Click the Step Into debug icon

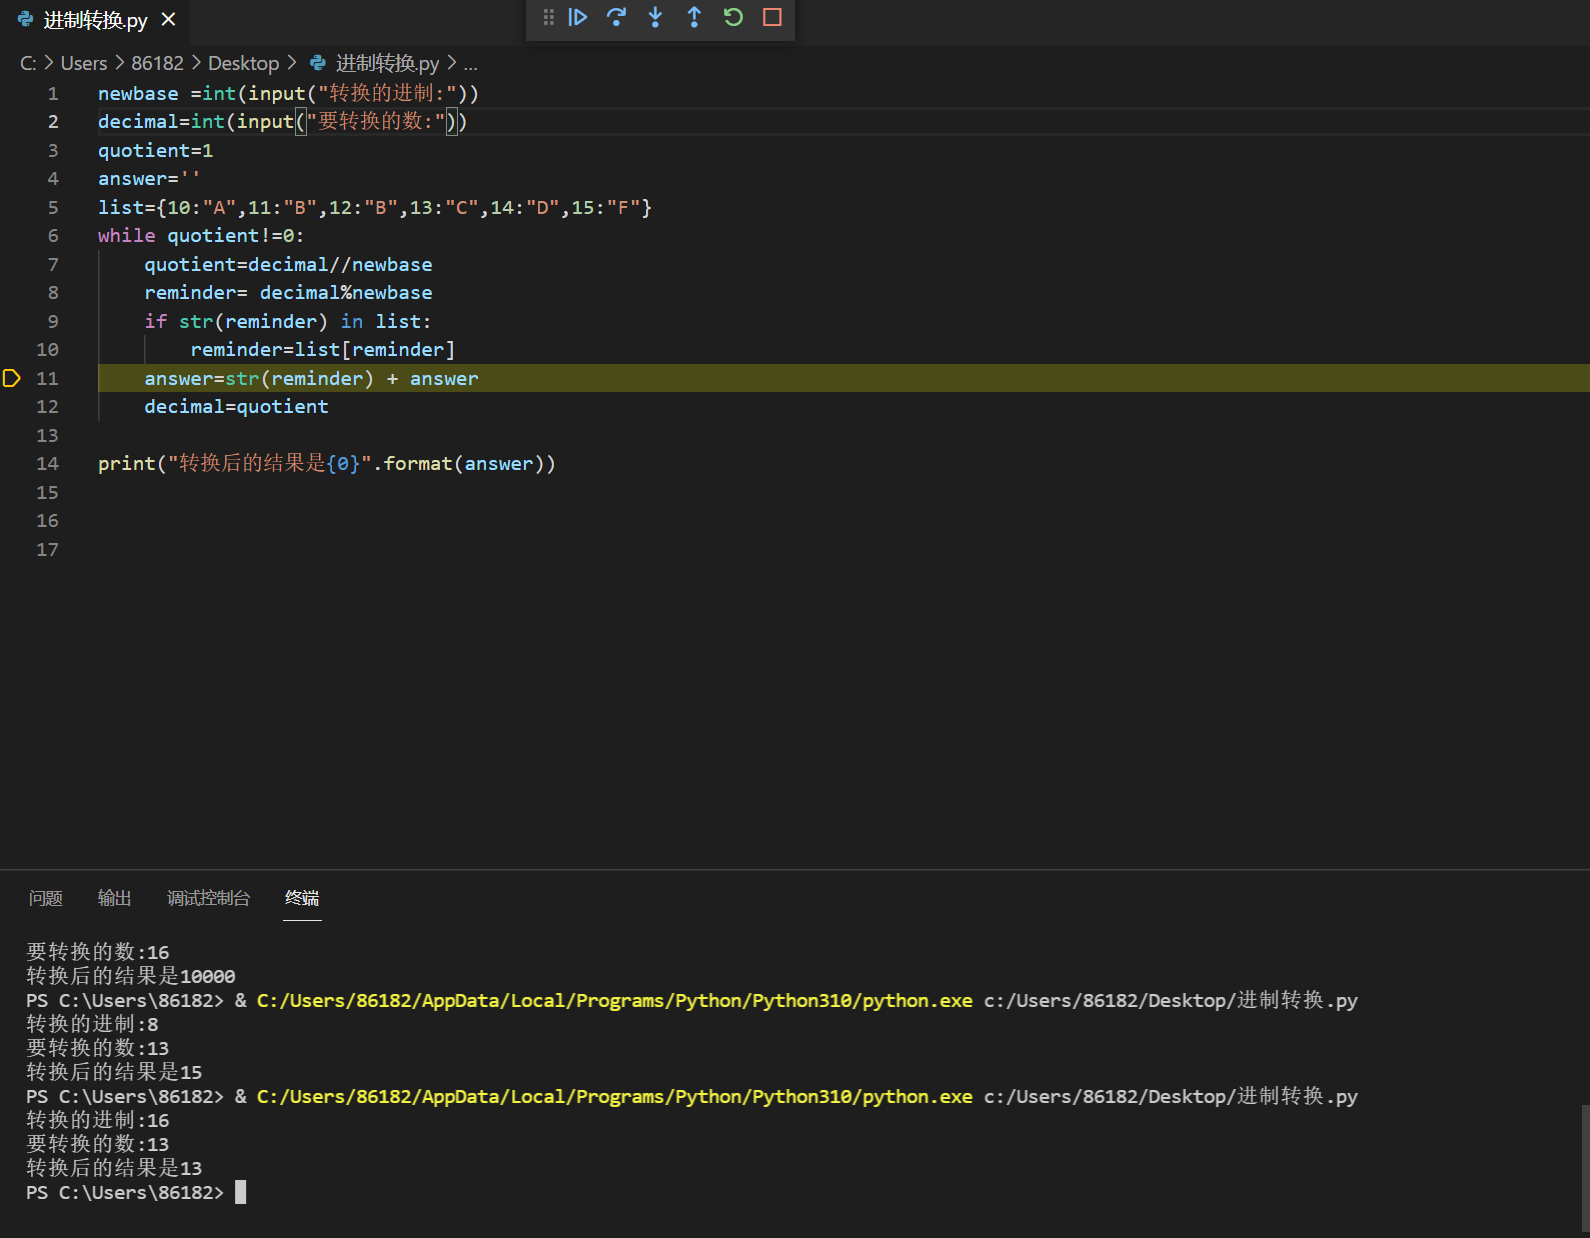655,17
